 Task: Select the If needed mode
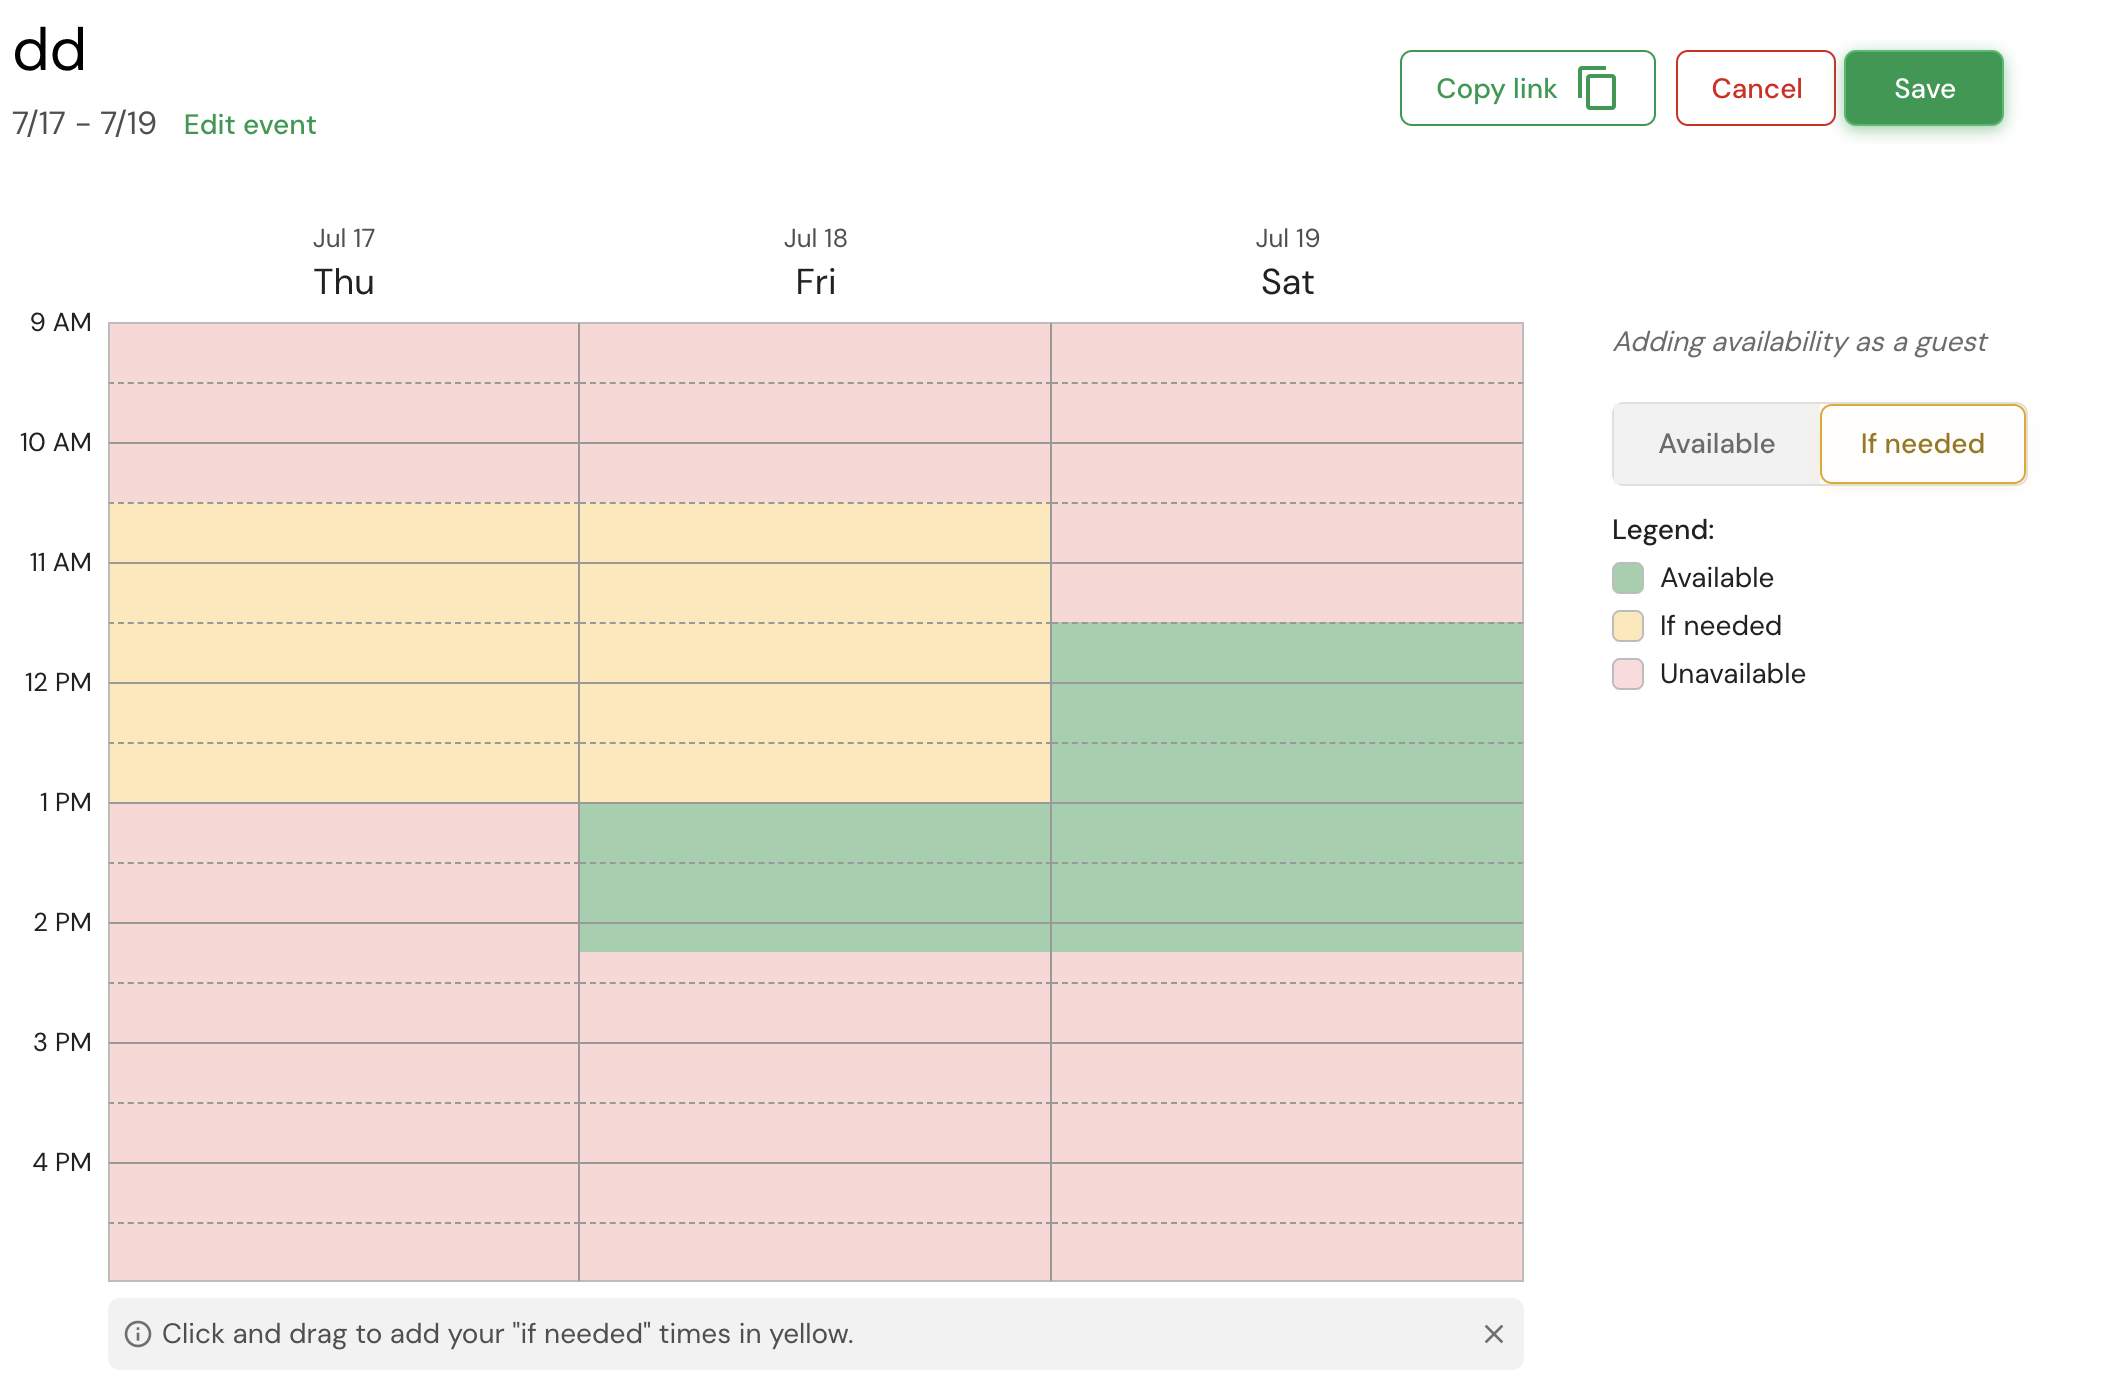(1921, 444)
